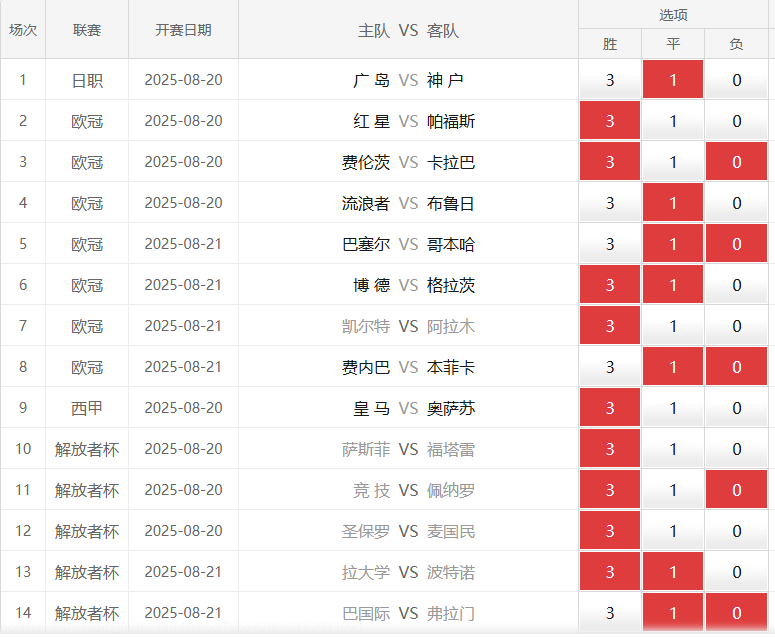Click 解放者杯 league cell in row 10
This screenshot has width=775, height=638.
(x=87, y=449)
